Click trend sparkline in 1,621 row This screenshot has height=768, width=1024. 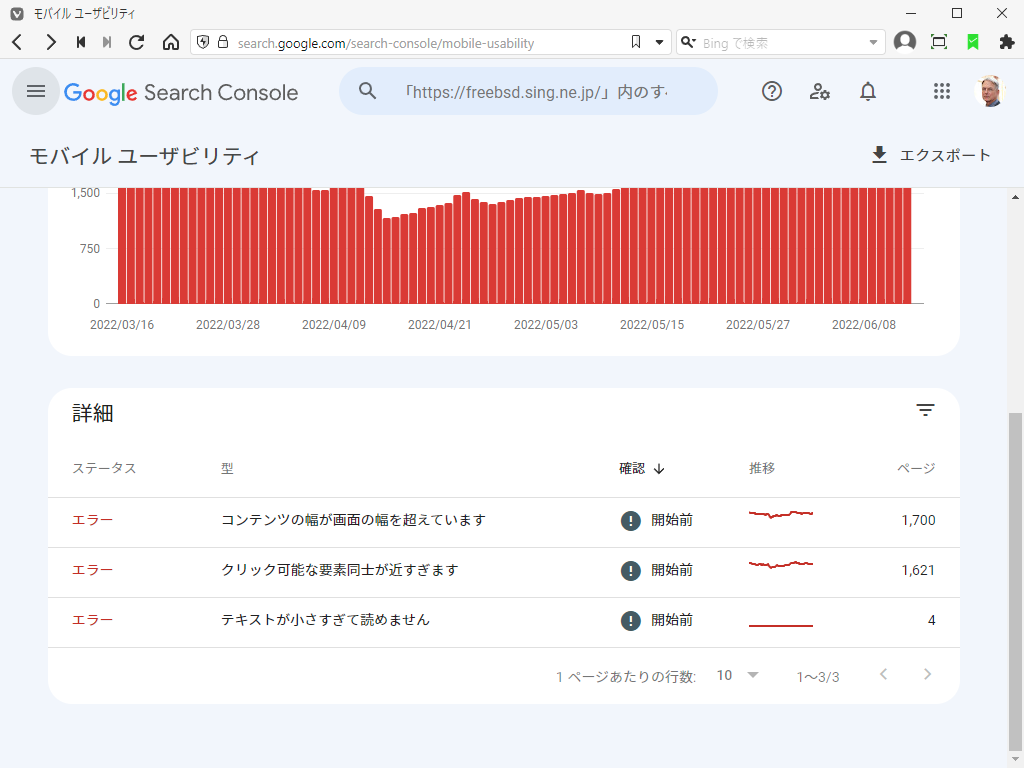click(780, 564)
